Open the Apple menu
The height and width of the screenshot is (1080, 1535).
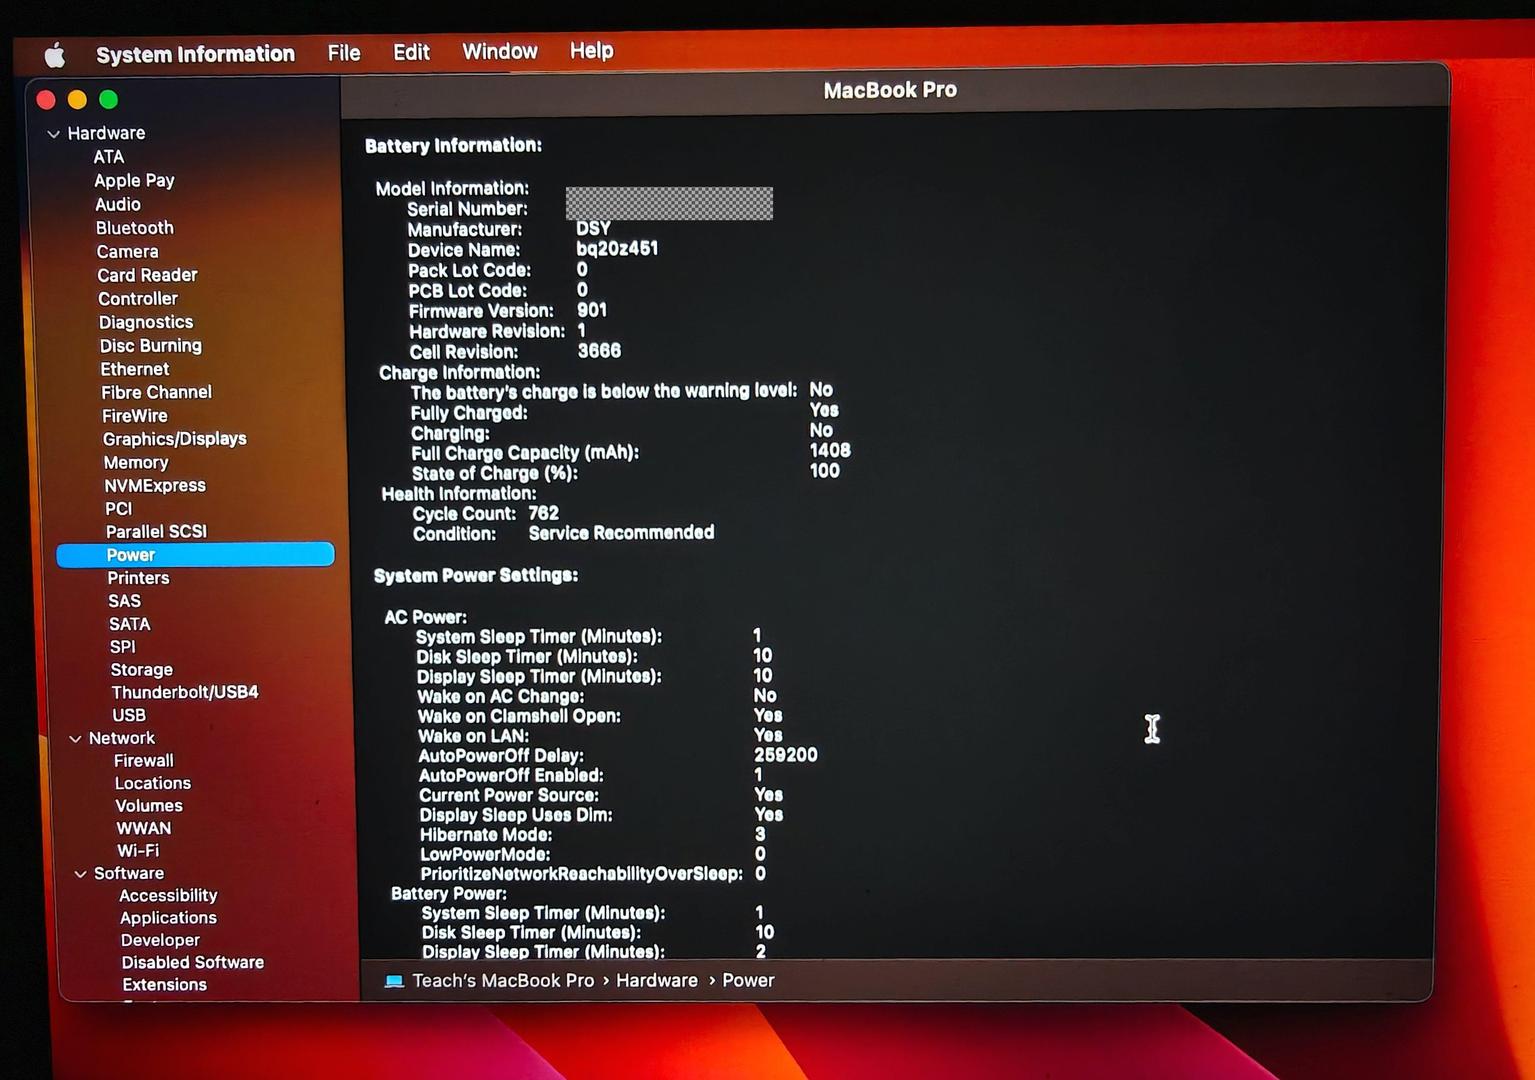[55, 55]
